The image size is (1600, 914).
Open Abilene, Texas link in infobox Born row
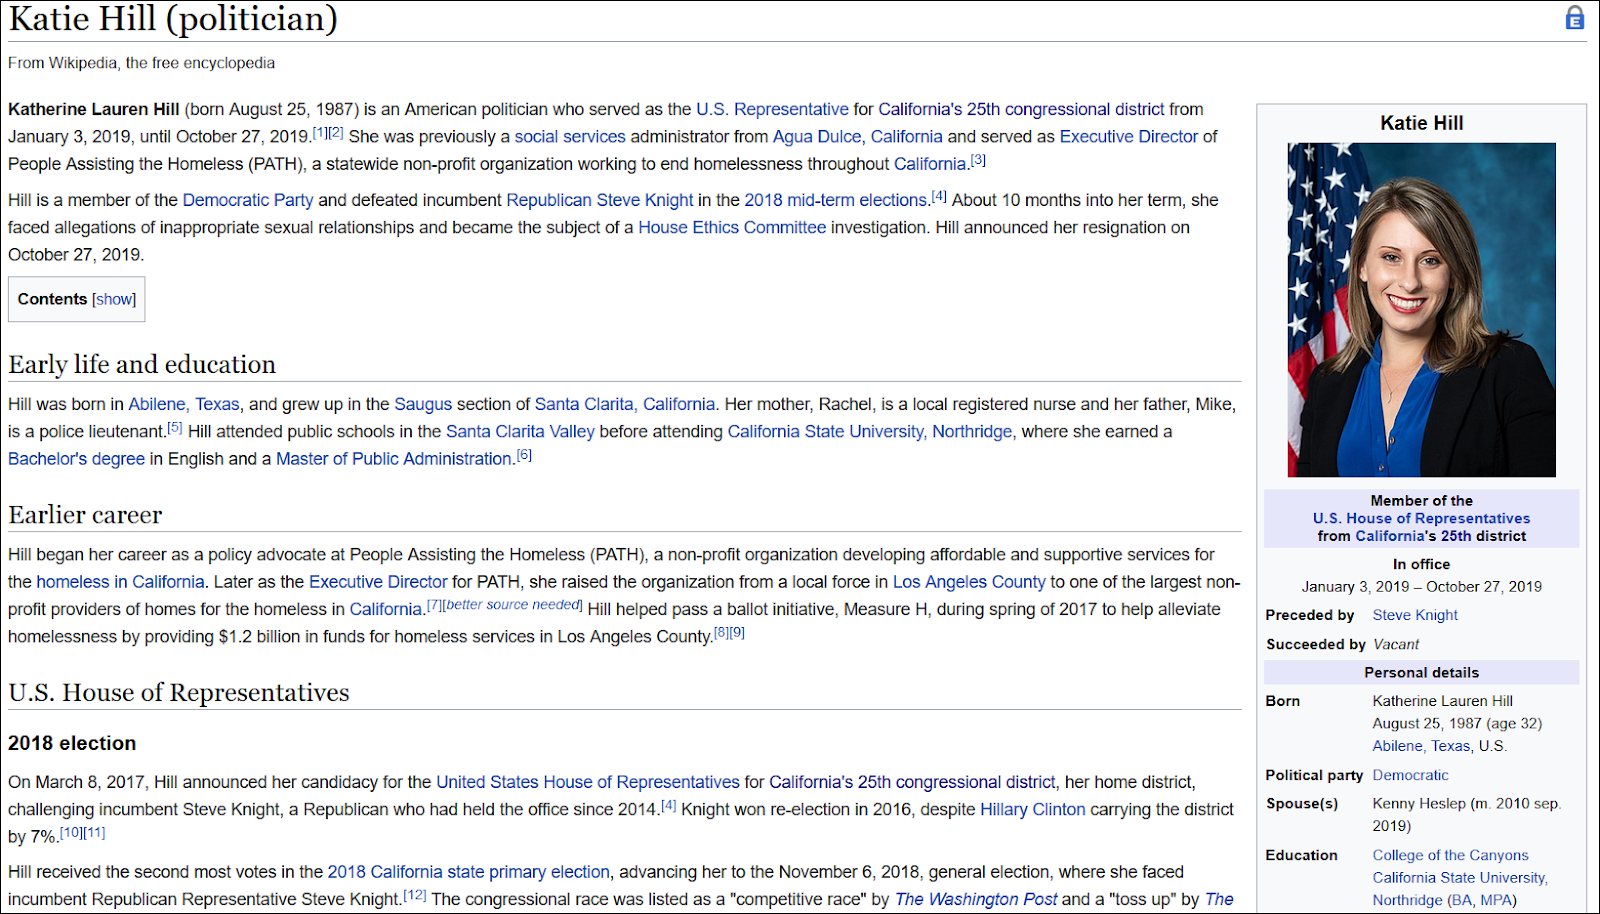[x=1422, y=746]
